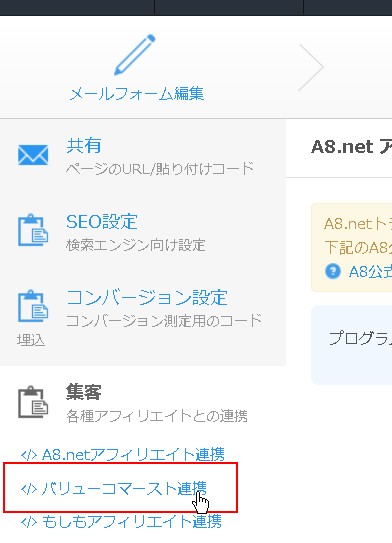Click the code icon before A8.netアフィリエイト連携
Screen dimensions: 392x543
(x=29, y=455)
